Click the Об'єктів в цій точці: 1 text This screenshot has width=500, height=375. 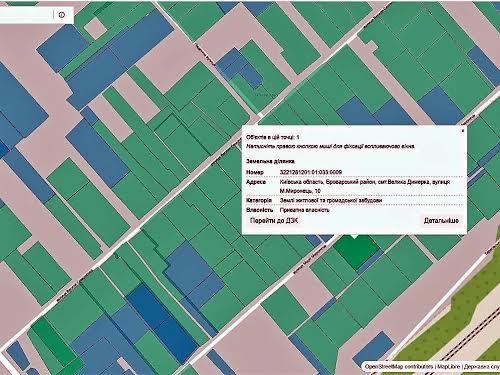pos(273,137)
